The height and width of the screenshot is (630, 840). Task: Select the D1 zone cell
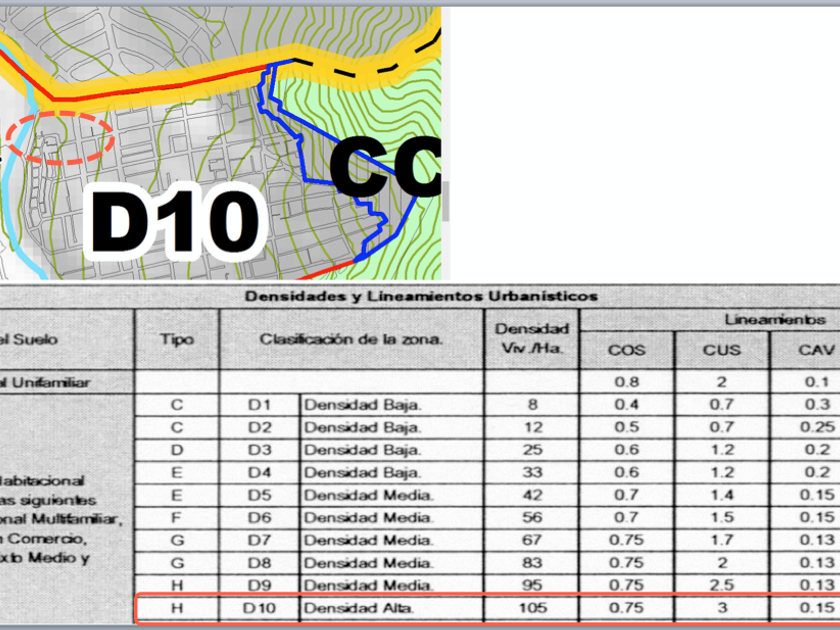click(x=260, y=404)
